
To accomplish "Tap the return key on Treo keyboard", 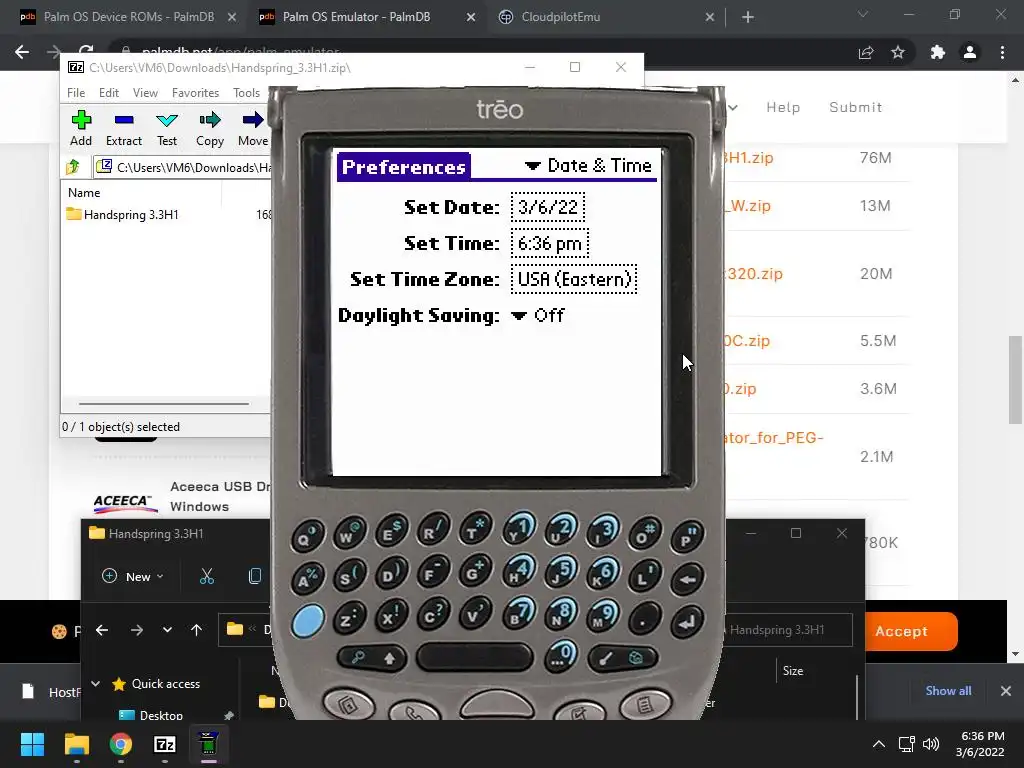I will [687, 621].
